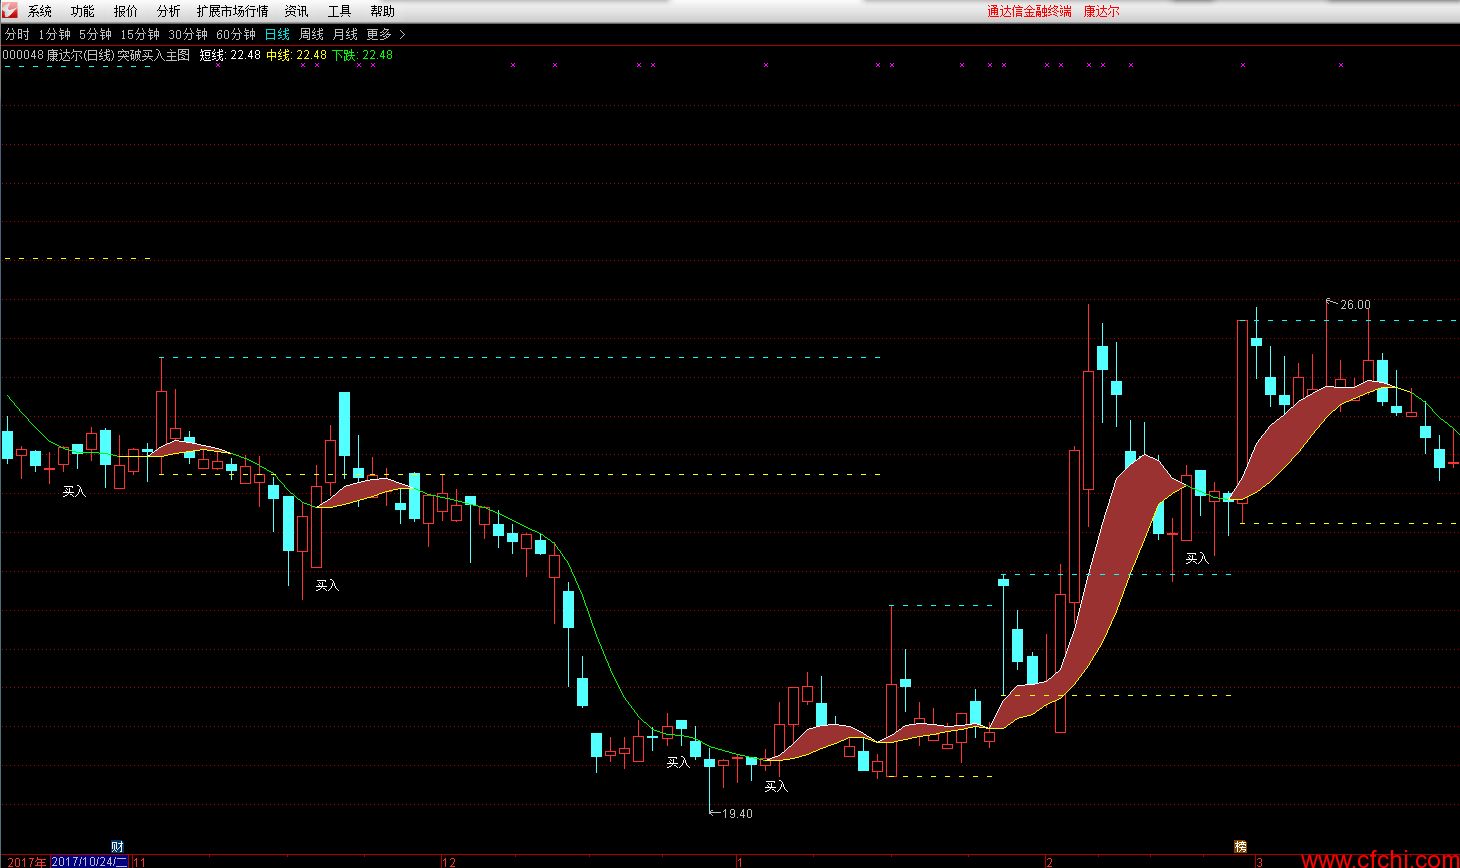Open the 资讯 menu

pos(297,11)
